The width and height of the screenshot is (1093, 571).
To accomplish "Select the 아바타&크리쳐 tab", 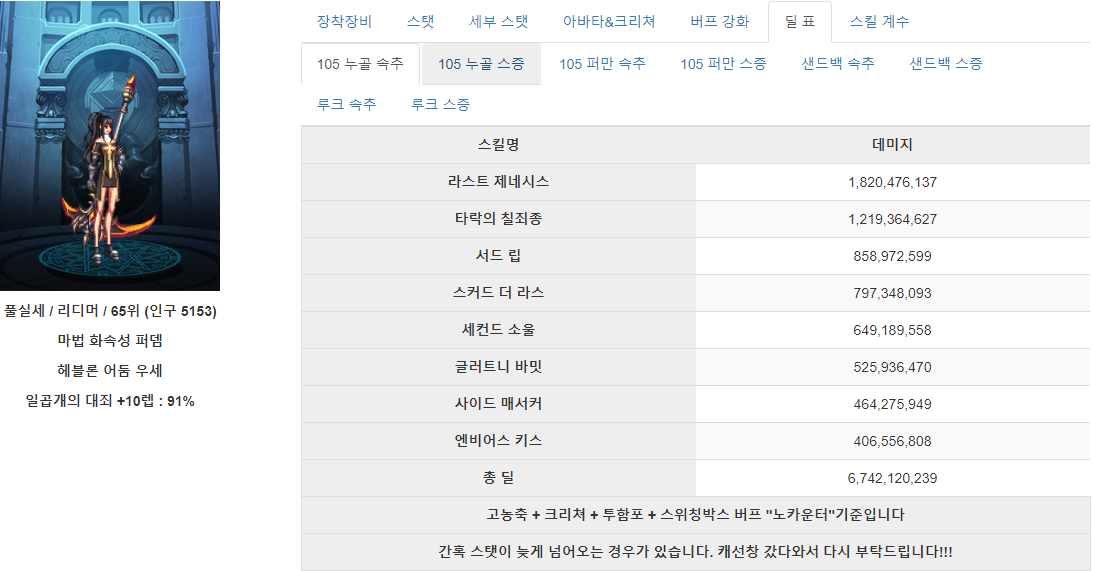I will point(609,22).
